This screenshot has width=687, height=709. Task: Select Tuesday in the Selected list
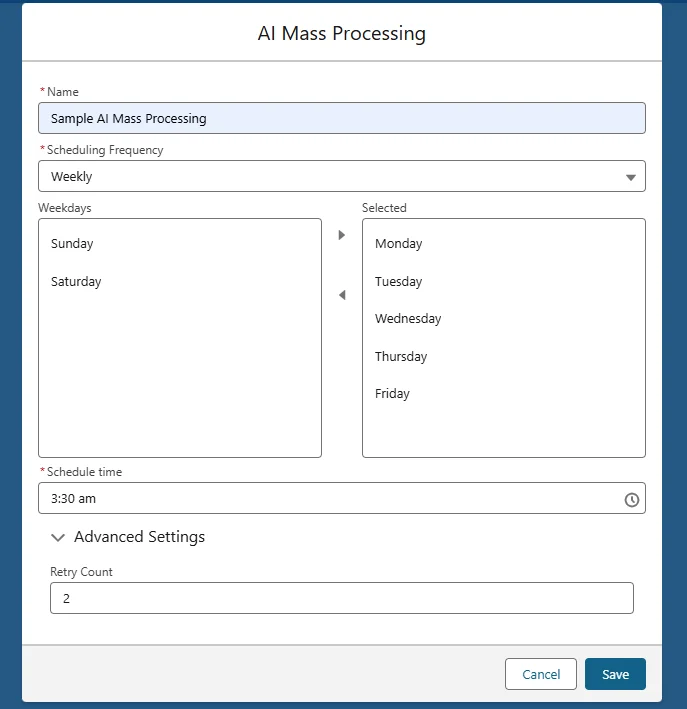(399, 282)
